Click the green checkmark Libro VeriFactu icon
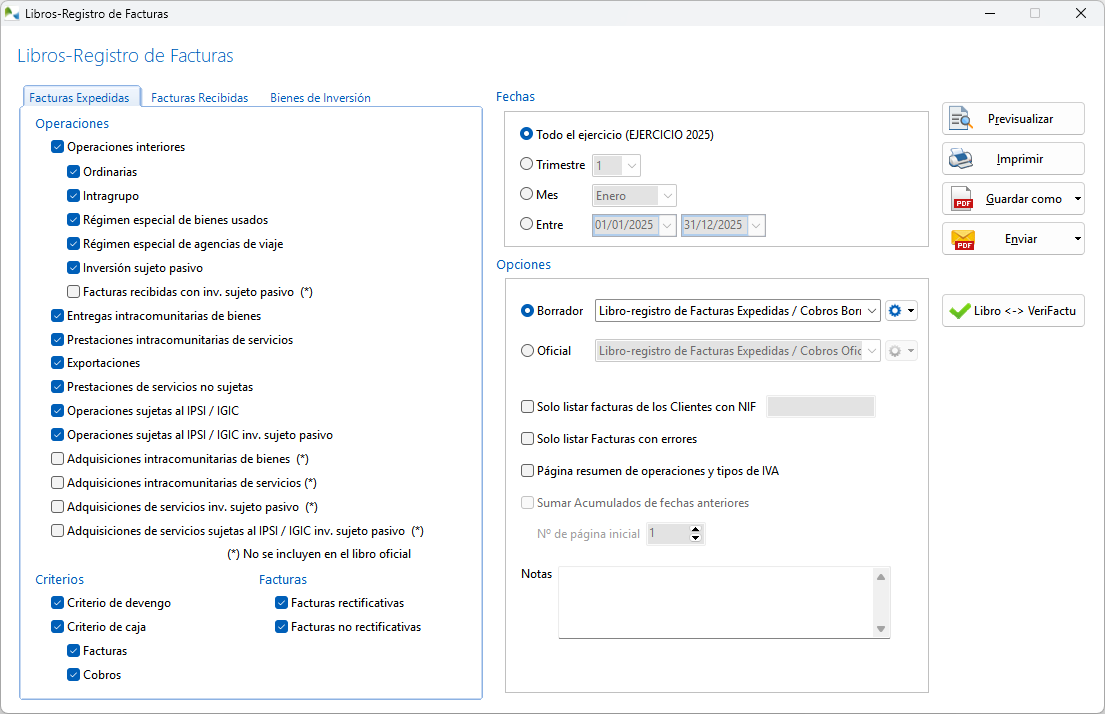The image size is (1105, 714). (960, 311)
